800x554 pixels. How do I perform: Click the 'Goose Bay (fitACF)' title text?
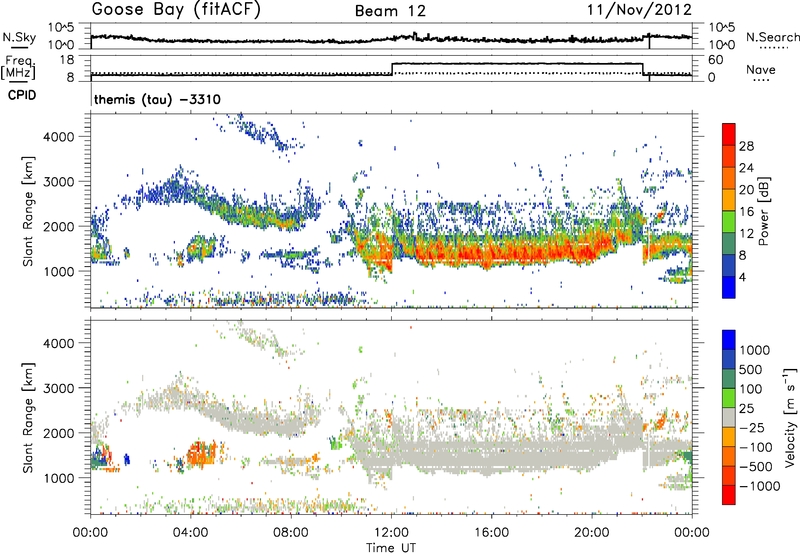coord(176,10)
